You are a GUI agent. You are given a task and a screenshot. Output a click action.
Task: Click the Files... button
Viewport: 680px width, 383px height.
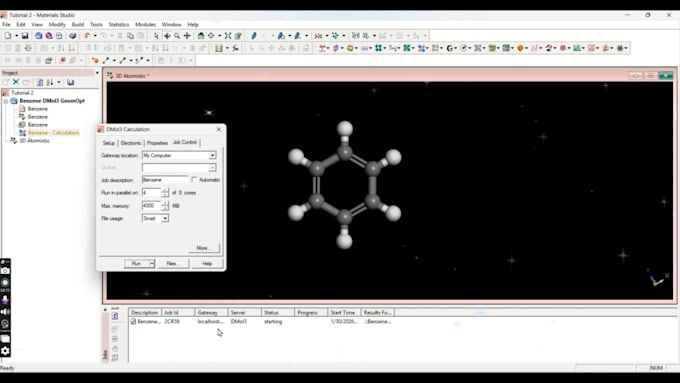pyautogui.click(x=173, y=263)
